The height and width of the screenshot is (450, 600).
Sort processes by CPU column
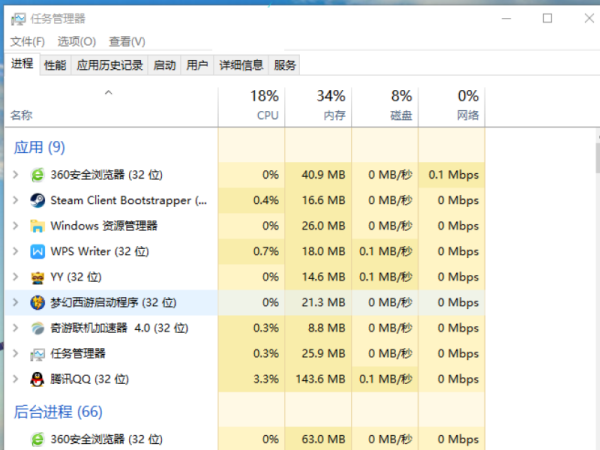coord(252,106)
